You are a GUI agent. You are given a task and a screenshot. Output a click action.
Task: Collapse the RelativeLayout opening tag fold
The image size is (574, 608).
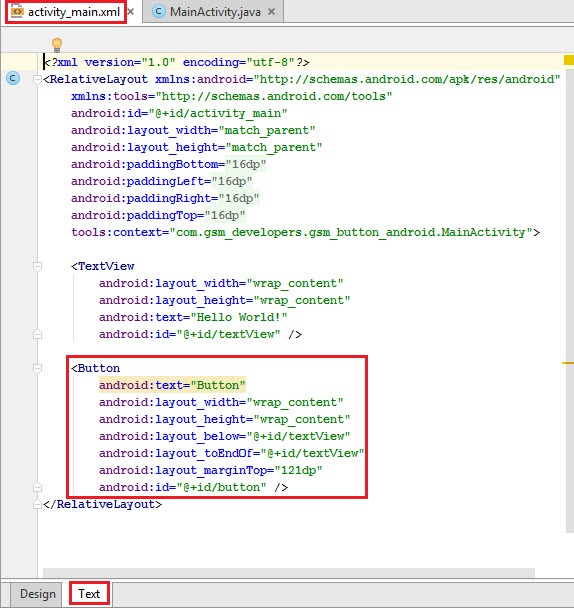[x=37, y=80]
